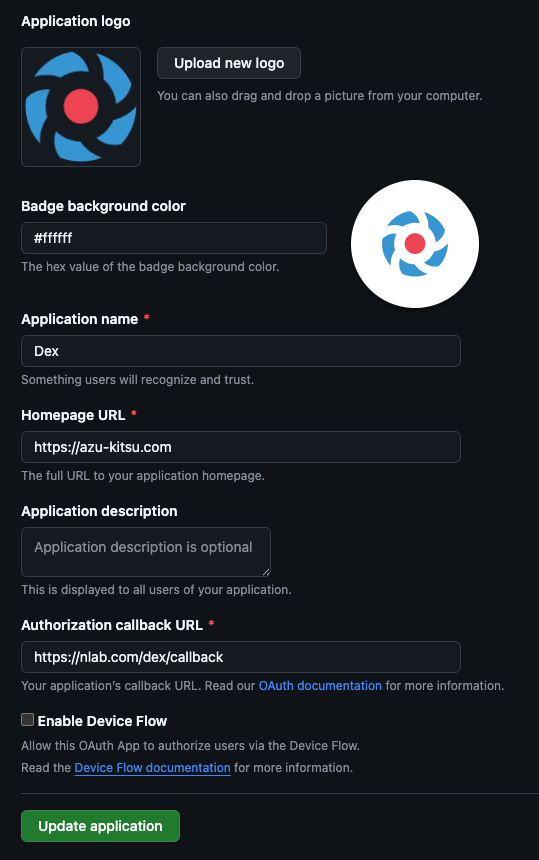539x860 pixels.
Task: Click the square Dex application logo image
Action: pos(81,107)
